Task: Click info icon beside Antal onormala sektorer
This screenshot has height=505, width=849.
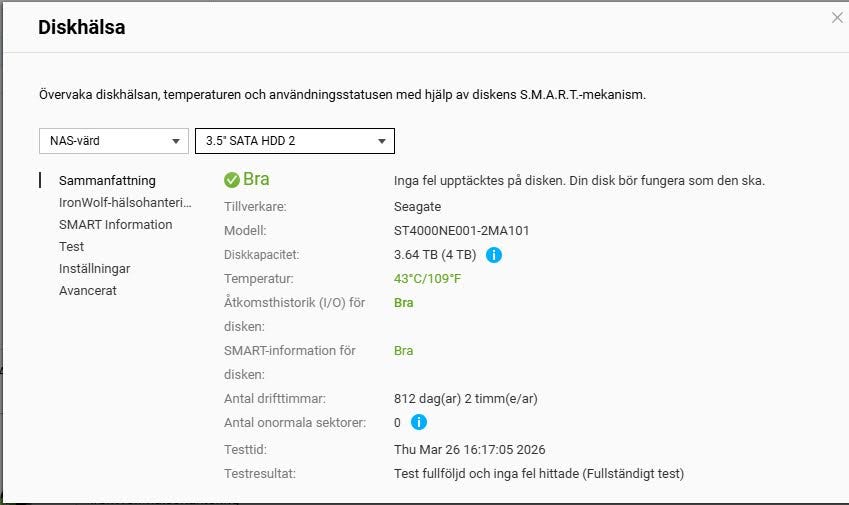Action: (419, 423)
